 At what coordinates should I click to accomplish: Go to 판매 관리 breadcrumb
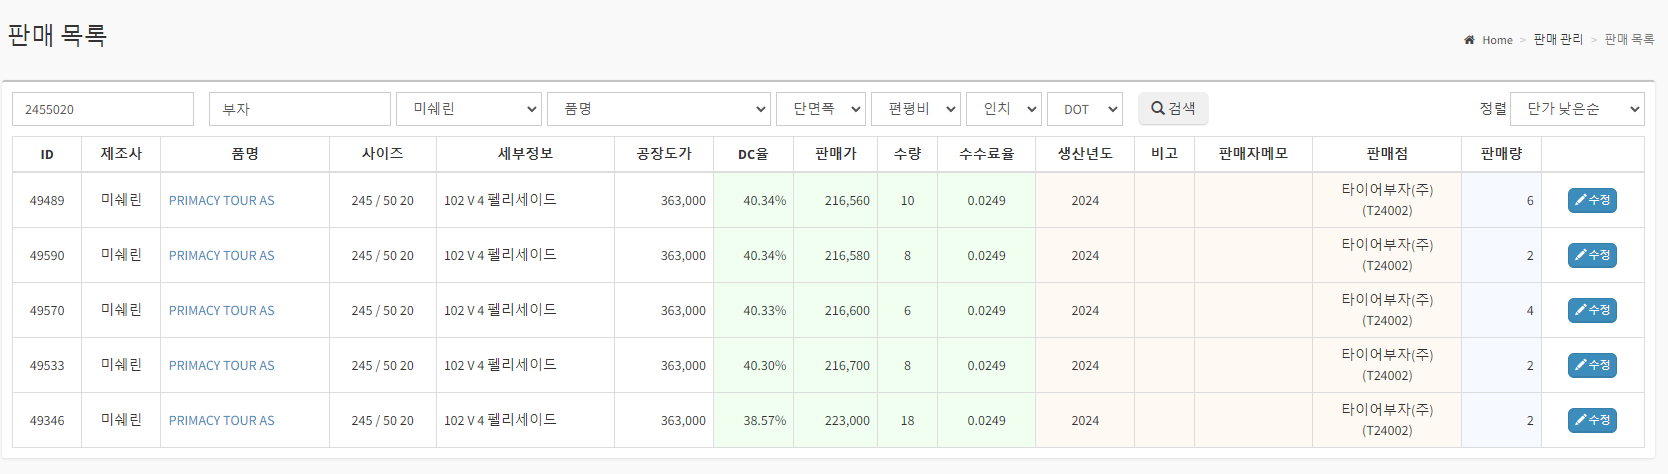pos(1558,40)
